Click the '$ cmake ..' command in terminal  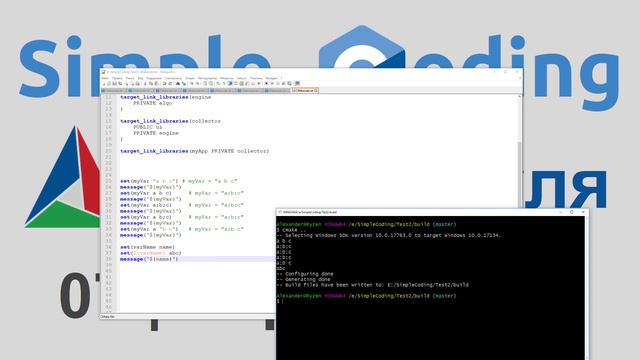[291, 230]
